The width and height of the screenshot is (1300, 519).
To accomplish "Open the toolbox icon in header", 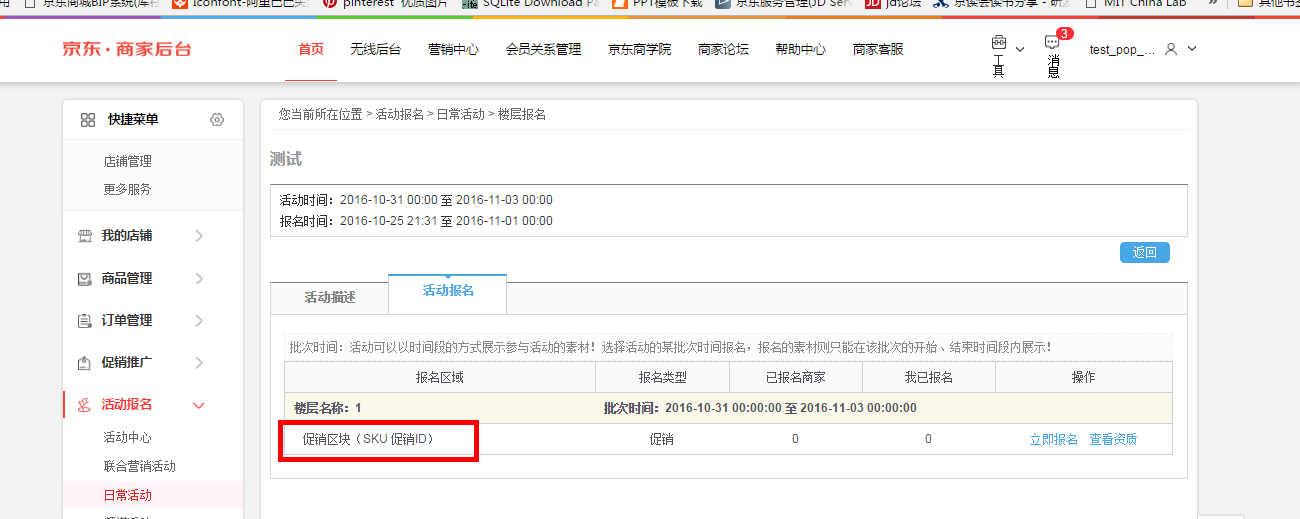I will (998, 43).
